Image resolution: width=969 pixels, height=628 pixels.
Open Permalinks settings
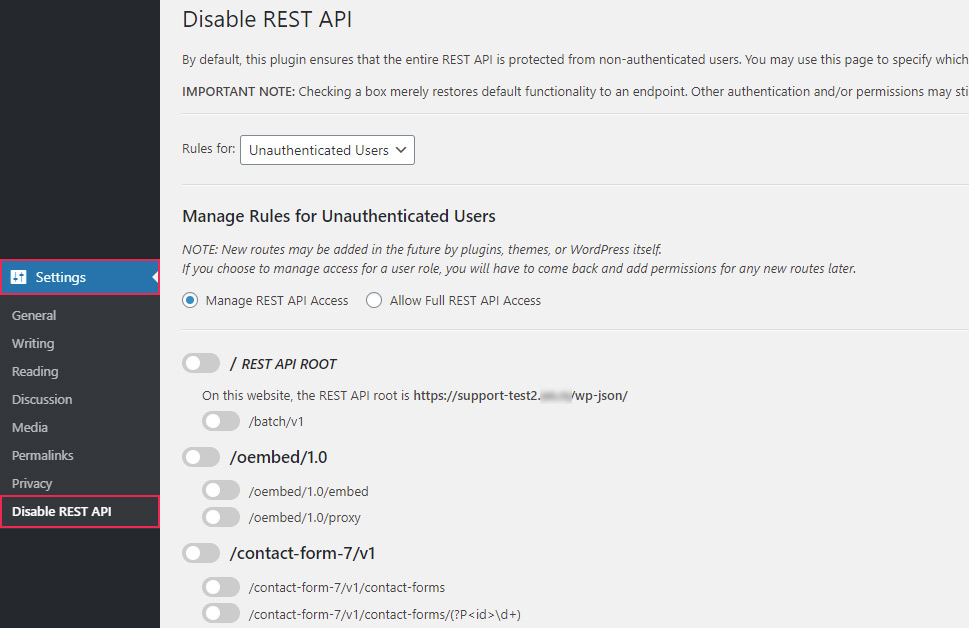pos(43,455)
